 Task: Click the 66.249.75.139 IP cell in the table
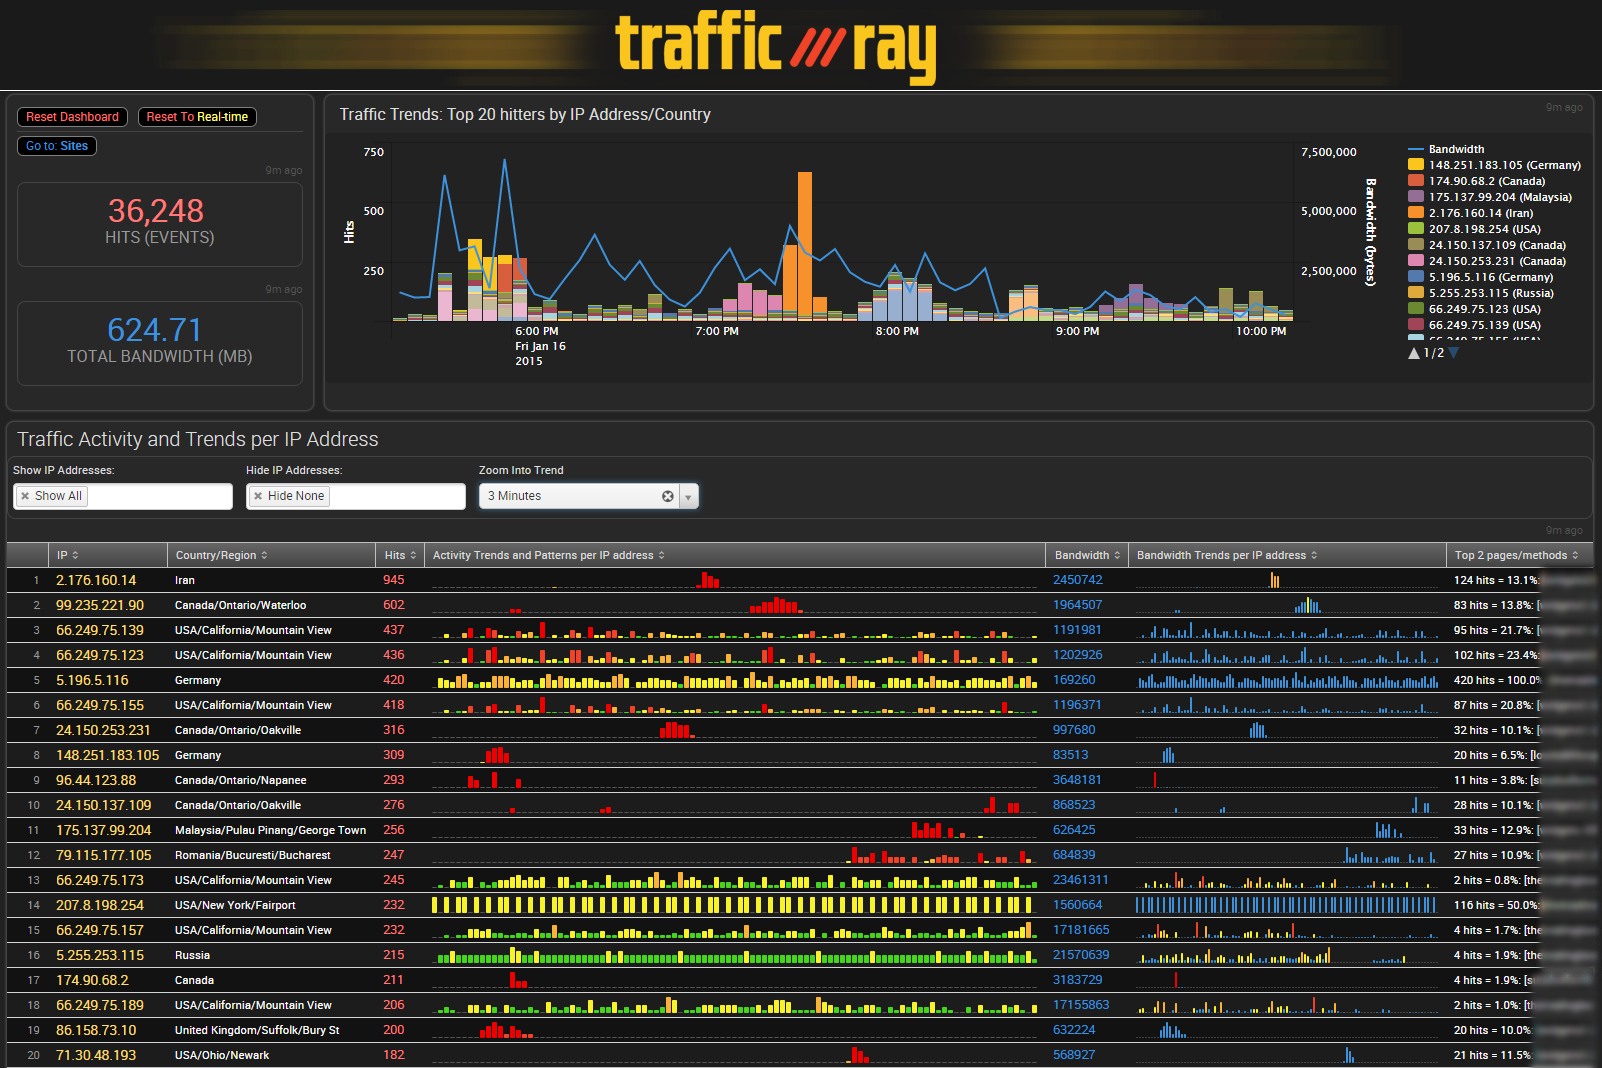(100, 630)
